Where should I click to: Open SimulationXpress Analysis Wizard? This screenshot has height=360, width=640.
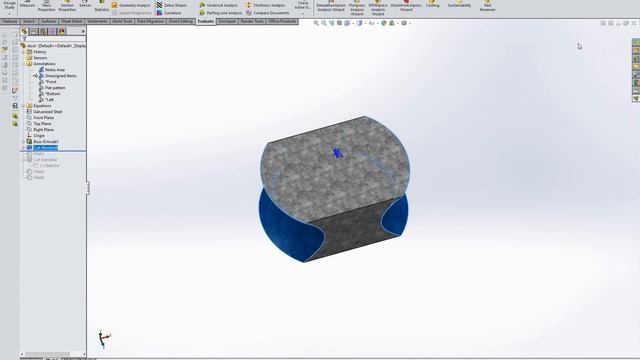(331, 6)
